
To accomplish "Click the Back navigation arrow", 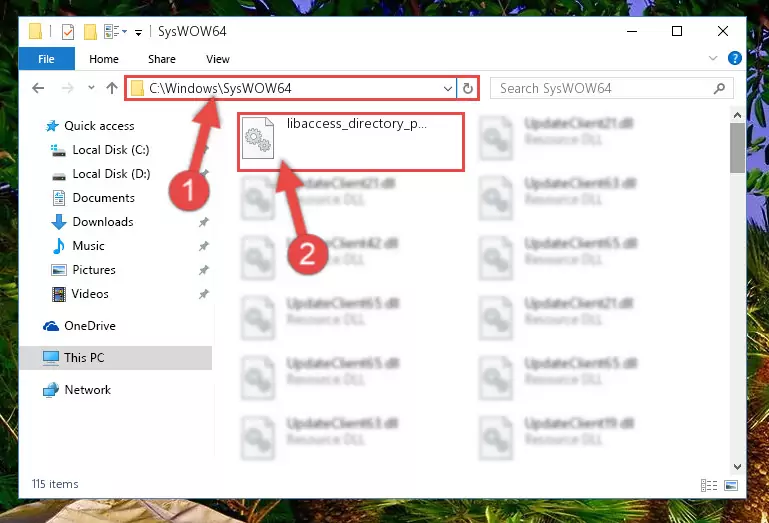I will tap(38, 88).
